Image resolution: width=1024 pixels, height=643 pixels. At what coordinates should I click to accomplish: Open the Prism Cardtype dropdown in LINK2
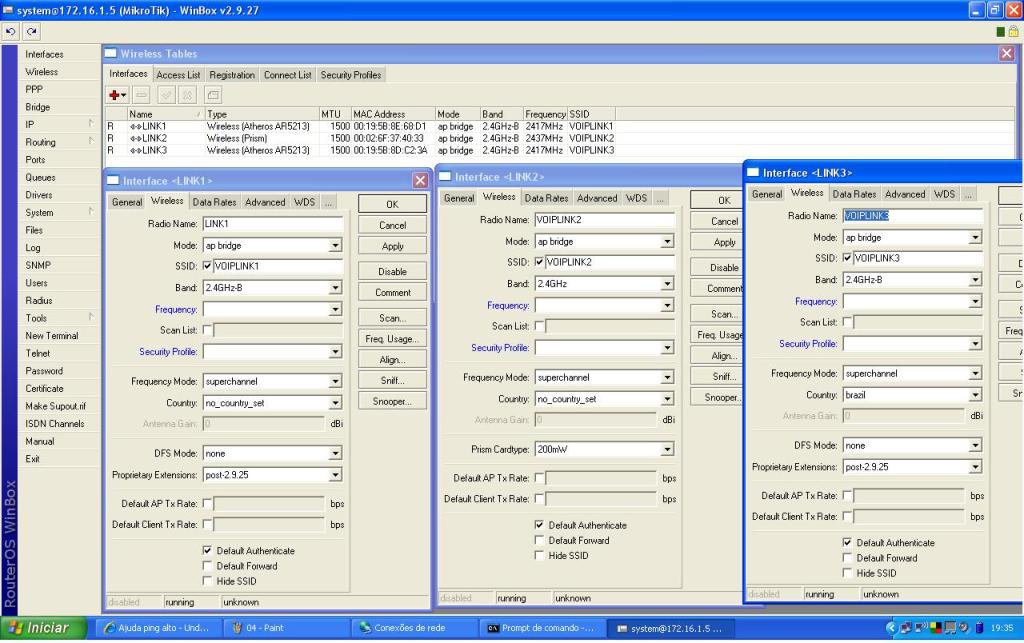(667, 449)
